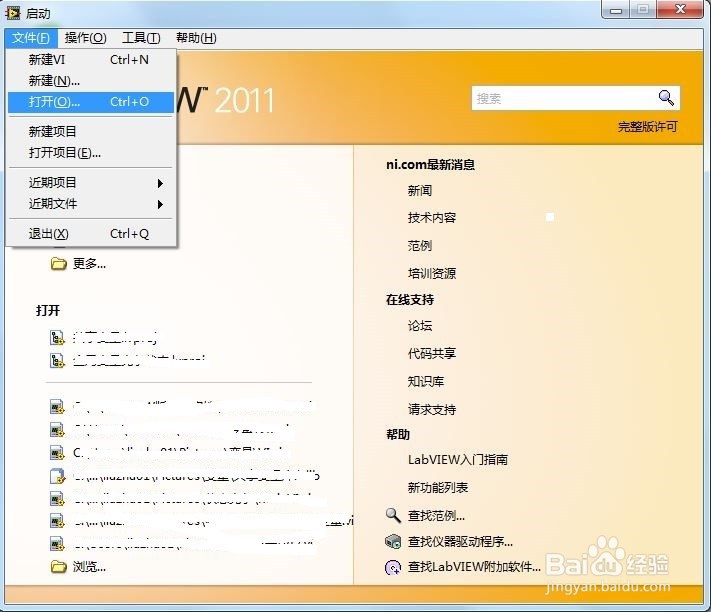Open the 完整版许可 link
Screen dimensions: 711x612
point(647,126)
